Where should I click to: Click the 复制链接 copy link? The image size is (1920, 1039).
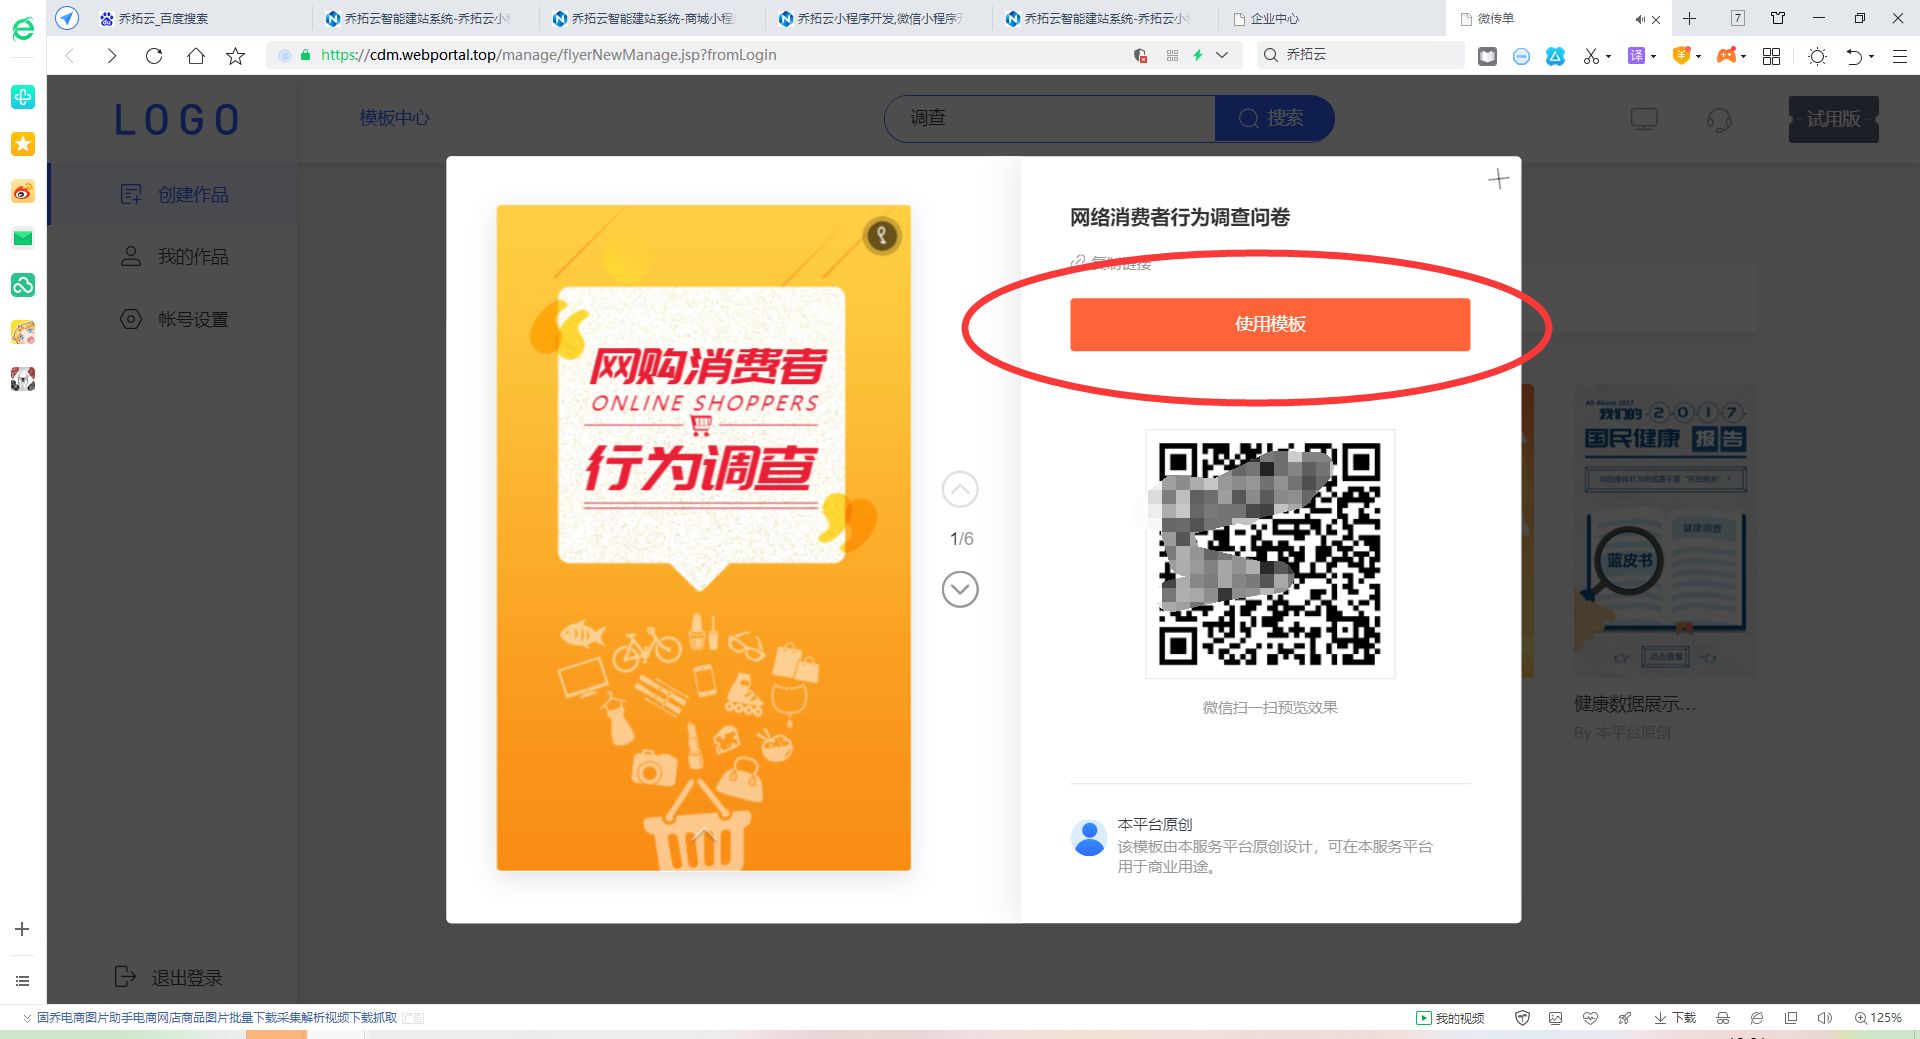(x=1111, y=263)
